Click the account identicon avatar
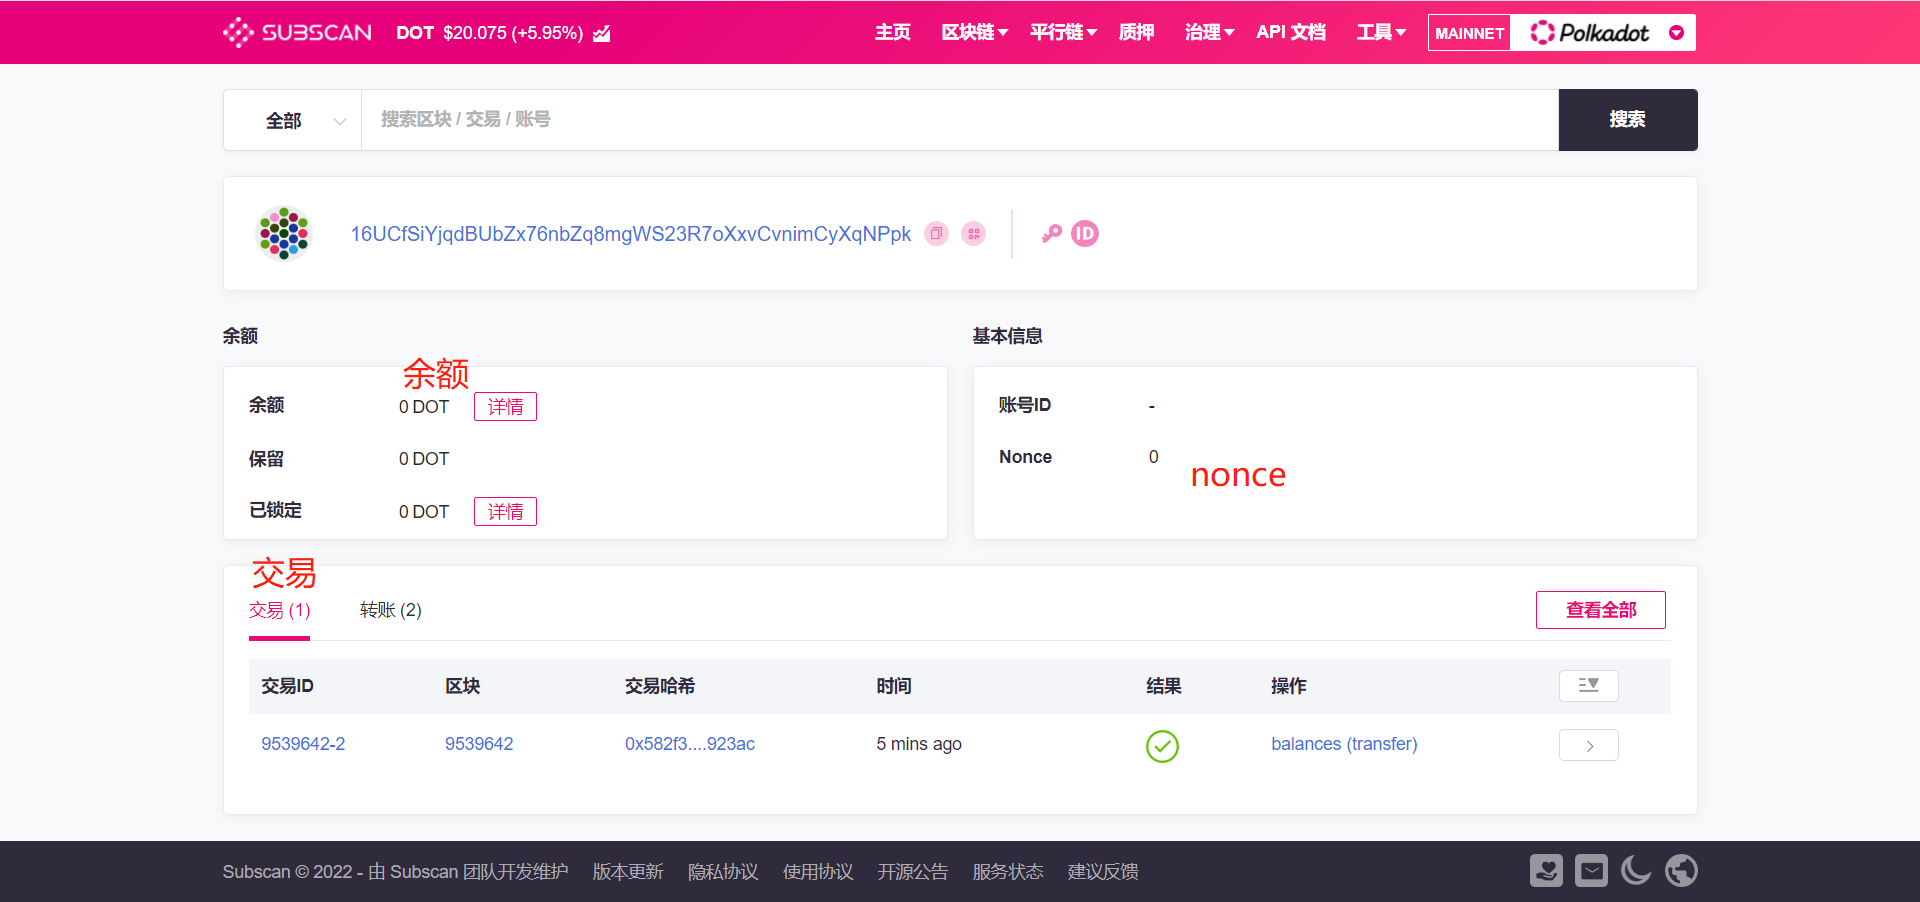Screen dimensions: 1920x902 coord(284,234)
